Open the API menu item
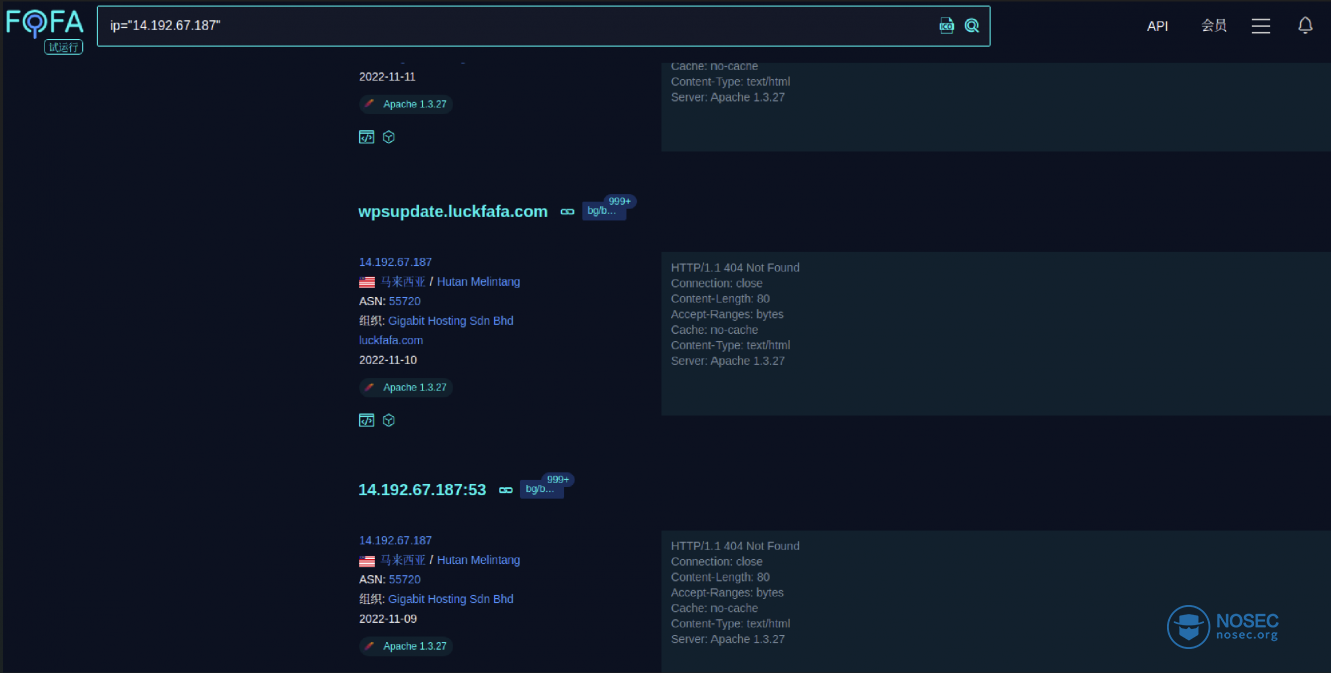 pyautogui.click(x=1158, y=26)
